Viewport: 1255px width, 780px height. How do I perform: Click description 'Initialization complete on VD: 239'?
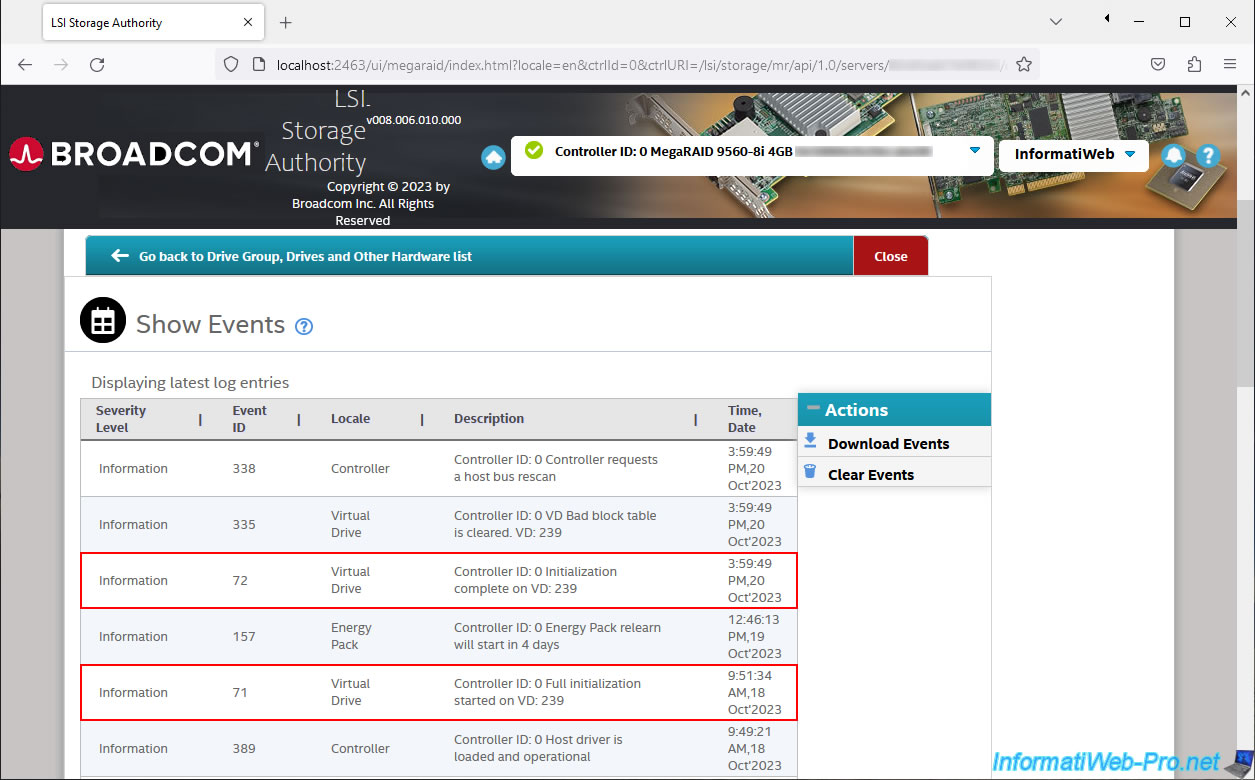(x=535, y=581)
